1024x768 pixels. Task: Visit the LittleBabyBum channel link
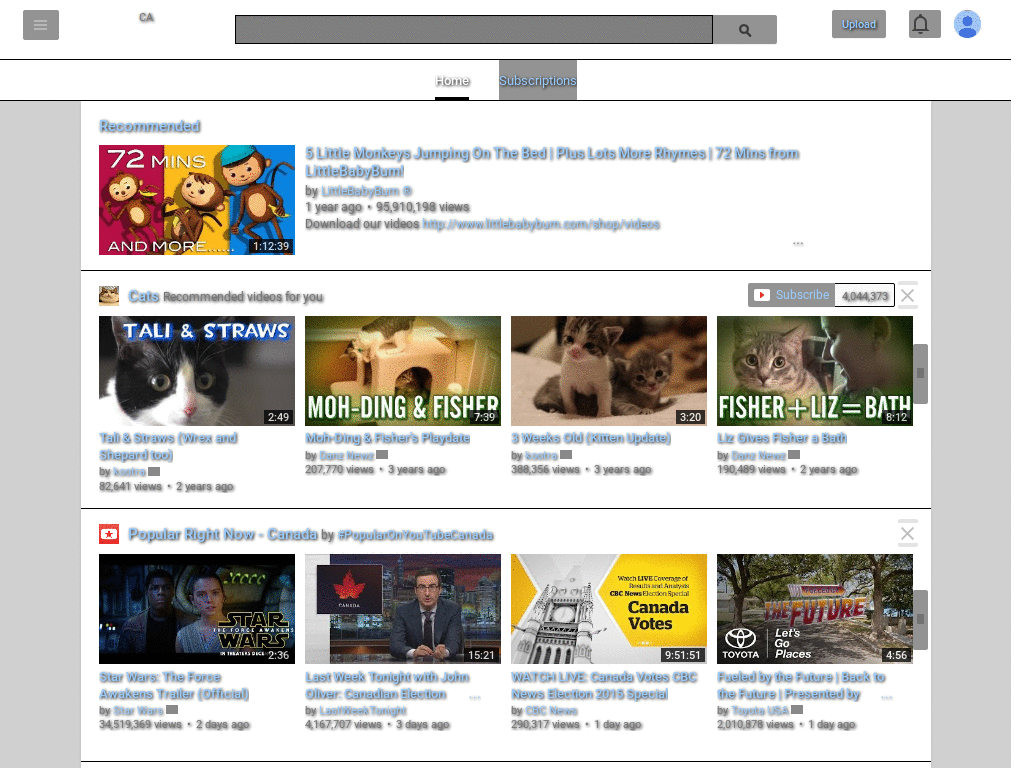tap(366, 191)
